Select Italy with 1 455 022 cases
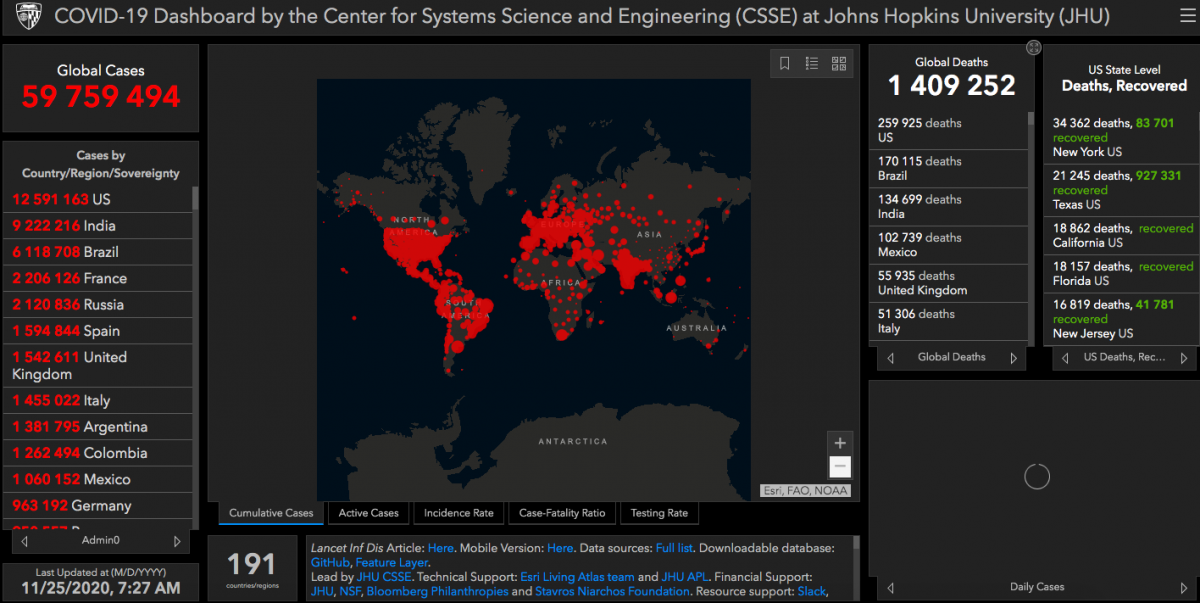Screen dimensions: 1200x603 (x=97, y=400)
